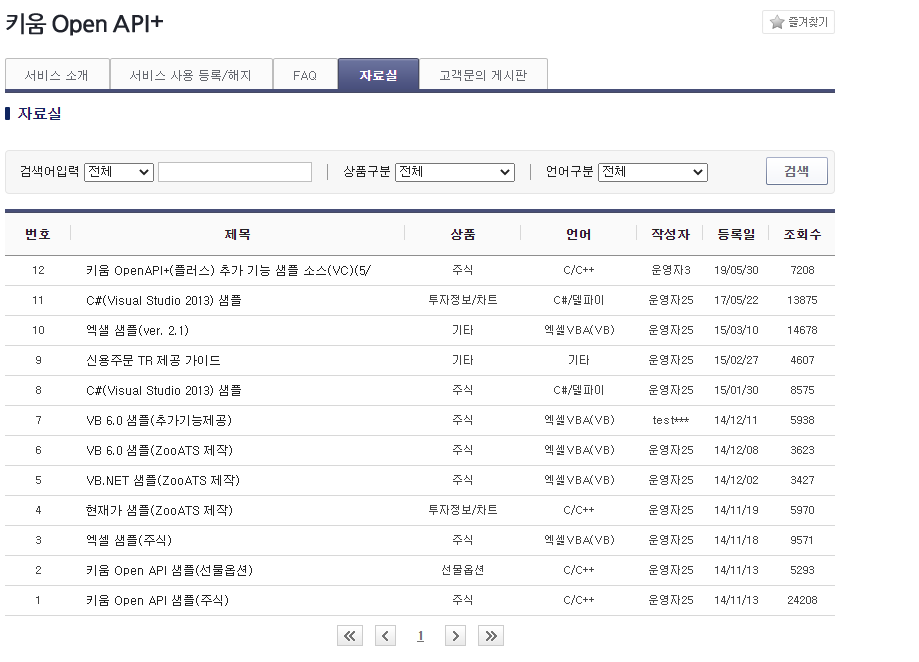Open the VB 6.0 샘플(추가기능제공) post

(159, 421)
